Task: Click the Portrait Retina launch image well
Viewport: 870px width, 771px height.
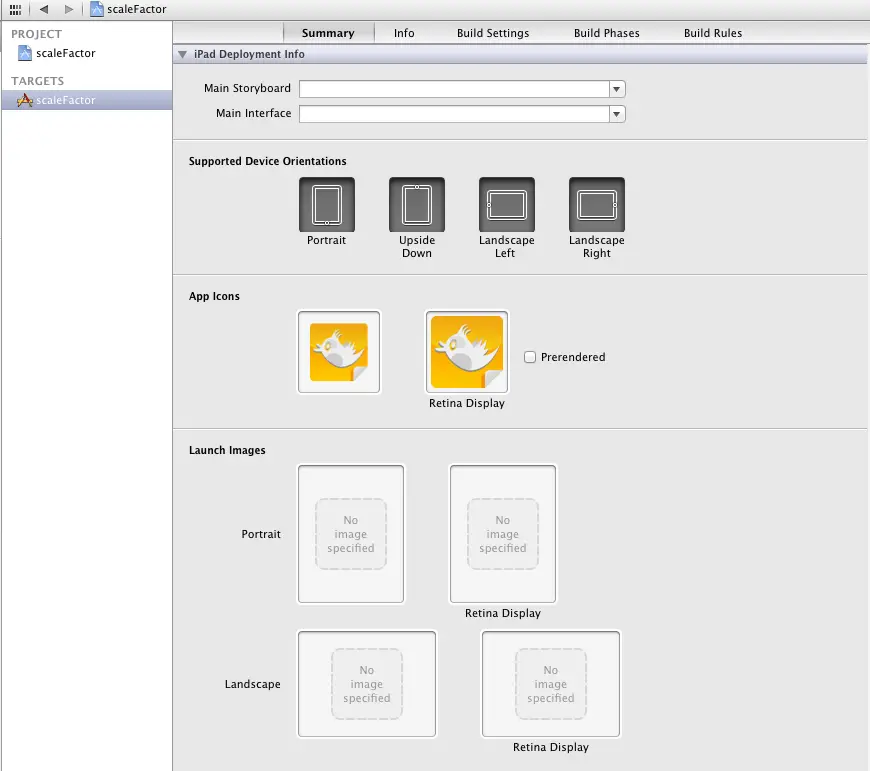Action: pyautogui.click(x=503, y=534)
